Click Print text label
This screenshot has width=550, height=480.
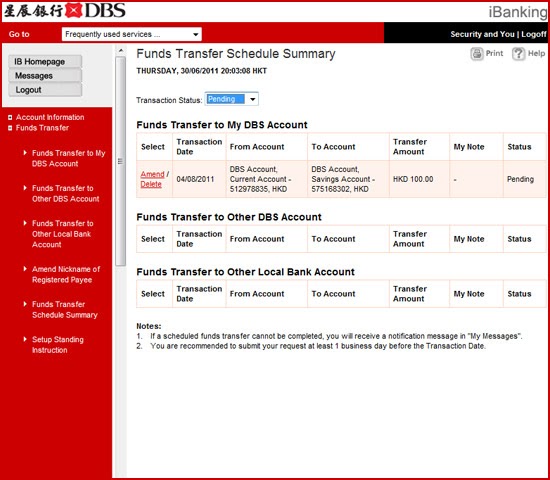coord(494,54)
